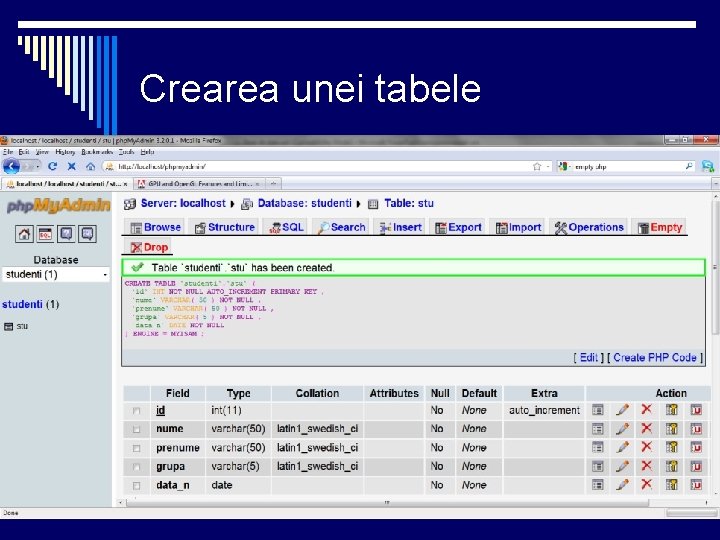Set primary key on nume field
The width and height of the screenshot is (720, 540).
pyautogui.click(x=671, y=429)
